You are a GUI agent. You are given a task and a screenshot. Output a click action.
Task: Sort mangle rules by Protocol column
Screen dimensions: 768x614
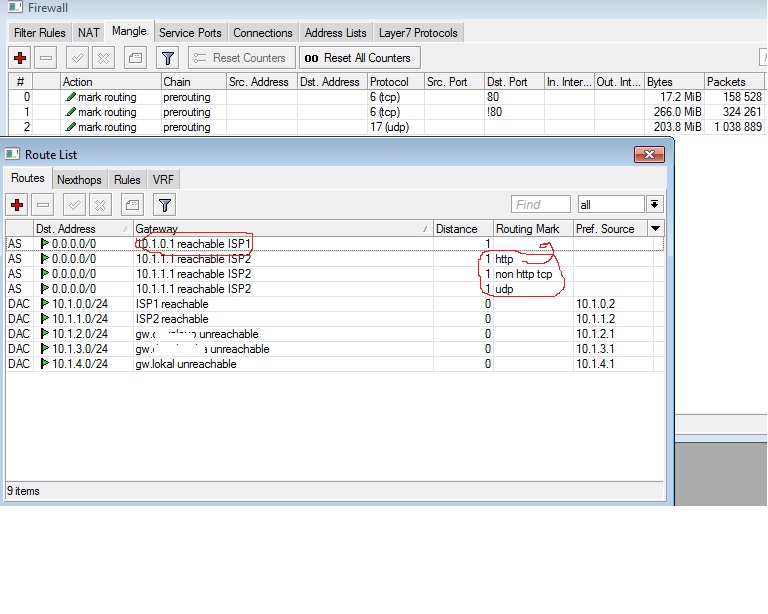pos(395,82)
